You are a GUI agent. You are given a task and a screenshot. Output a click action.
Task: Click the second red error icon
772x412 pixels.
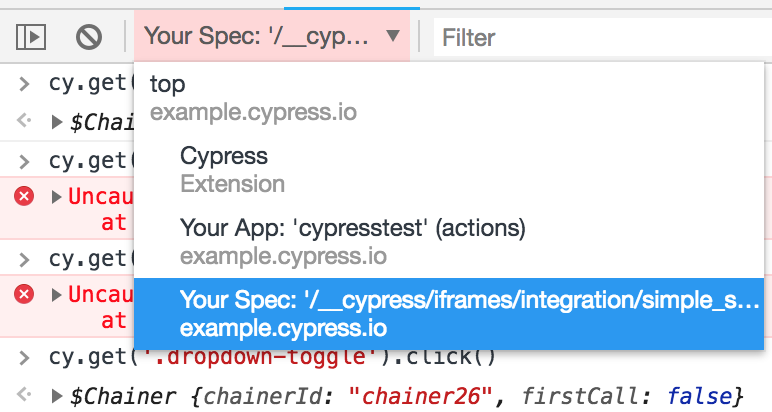click(x=24, y=294)
